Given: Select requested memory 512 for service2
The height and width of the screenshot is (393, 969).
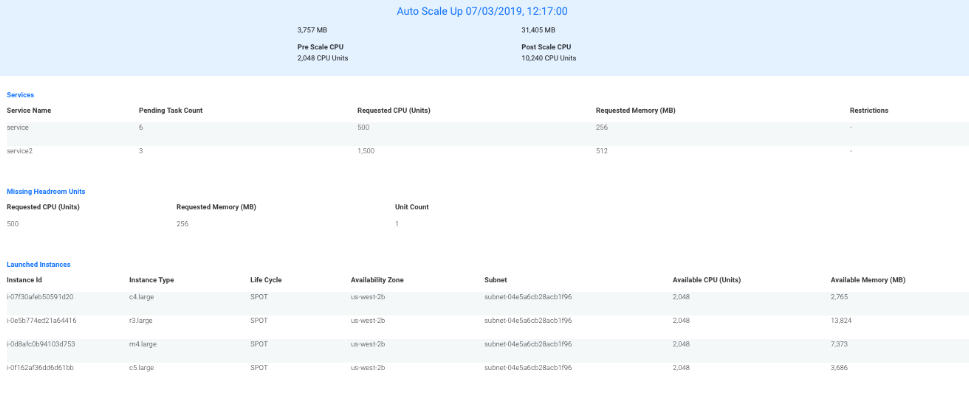Looking at the screenshot, I should [601, 151].
